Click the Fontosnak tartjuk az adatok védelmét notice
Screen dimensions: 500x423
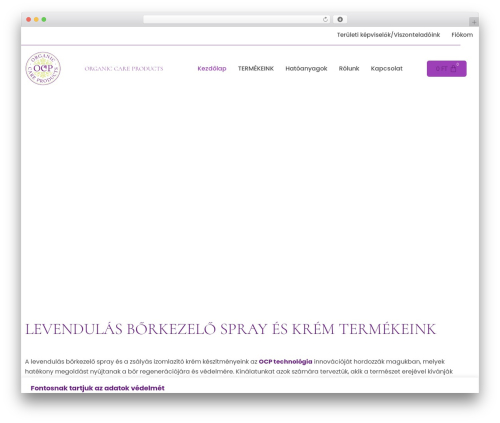coord(97,388)
